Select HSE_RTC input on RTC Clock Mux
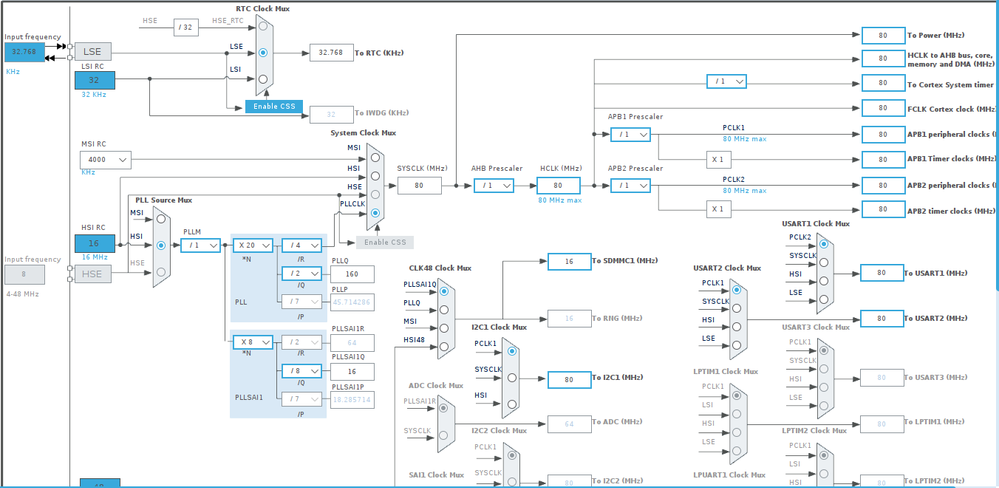 (x=262, y=27)
